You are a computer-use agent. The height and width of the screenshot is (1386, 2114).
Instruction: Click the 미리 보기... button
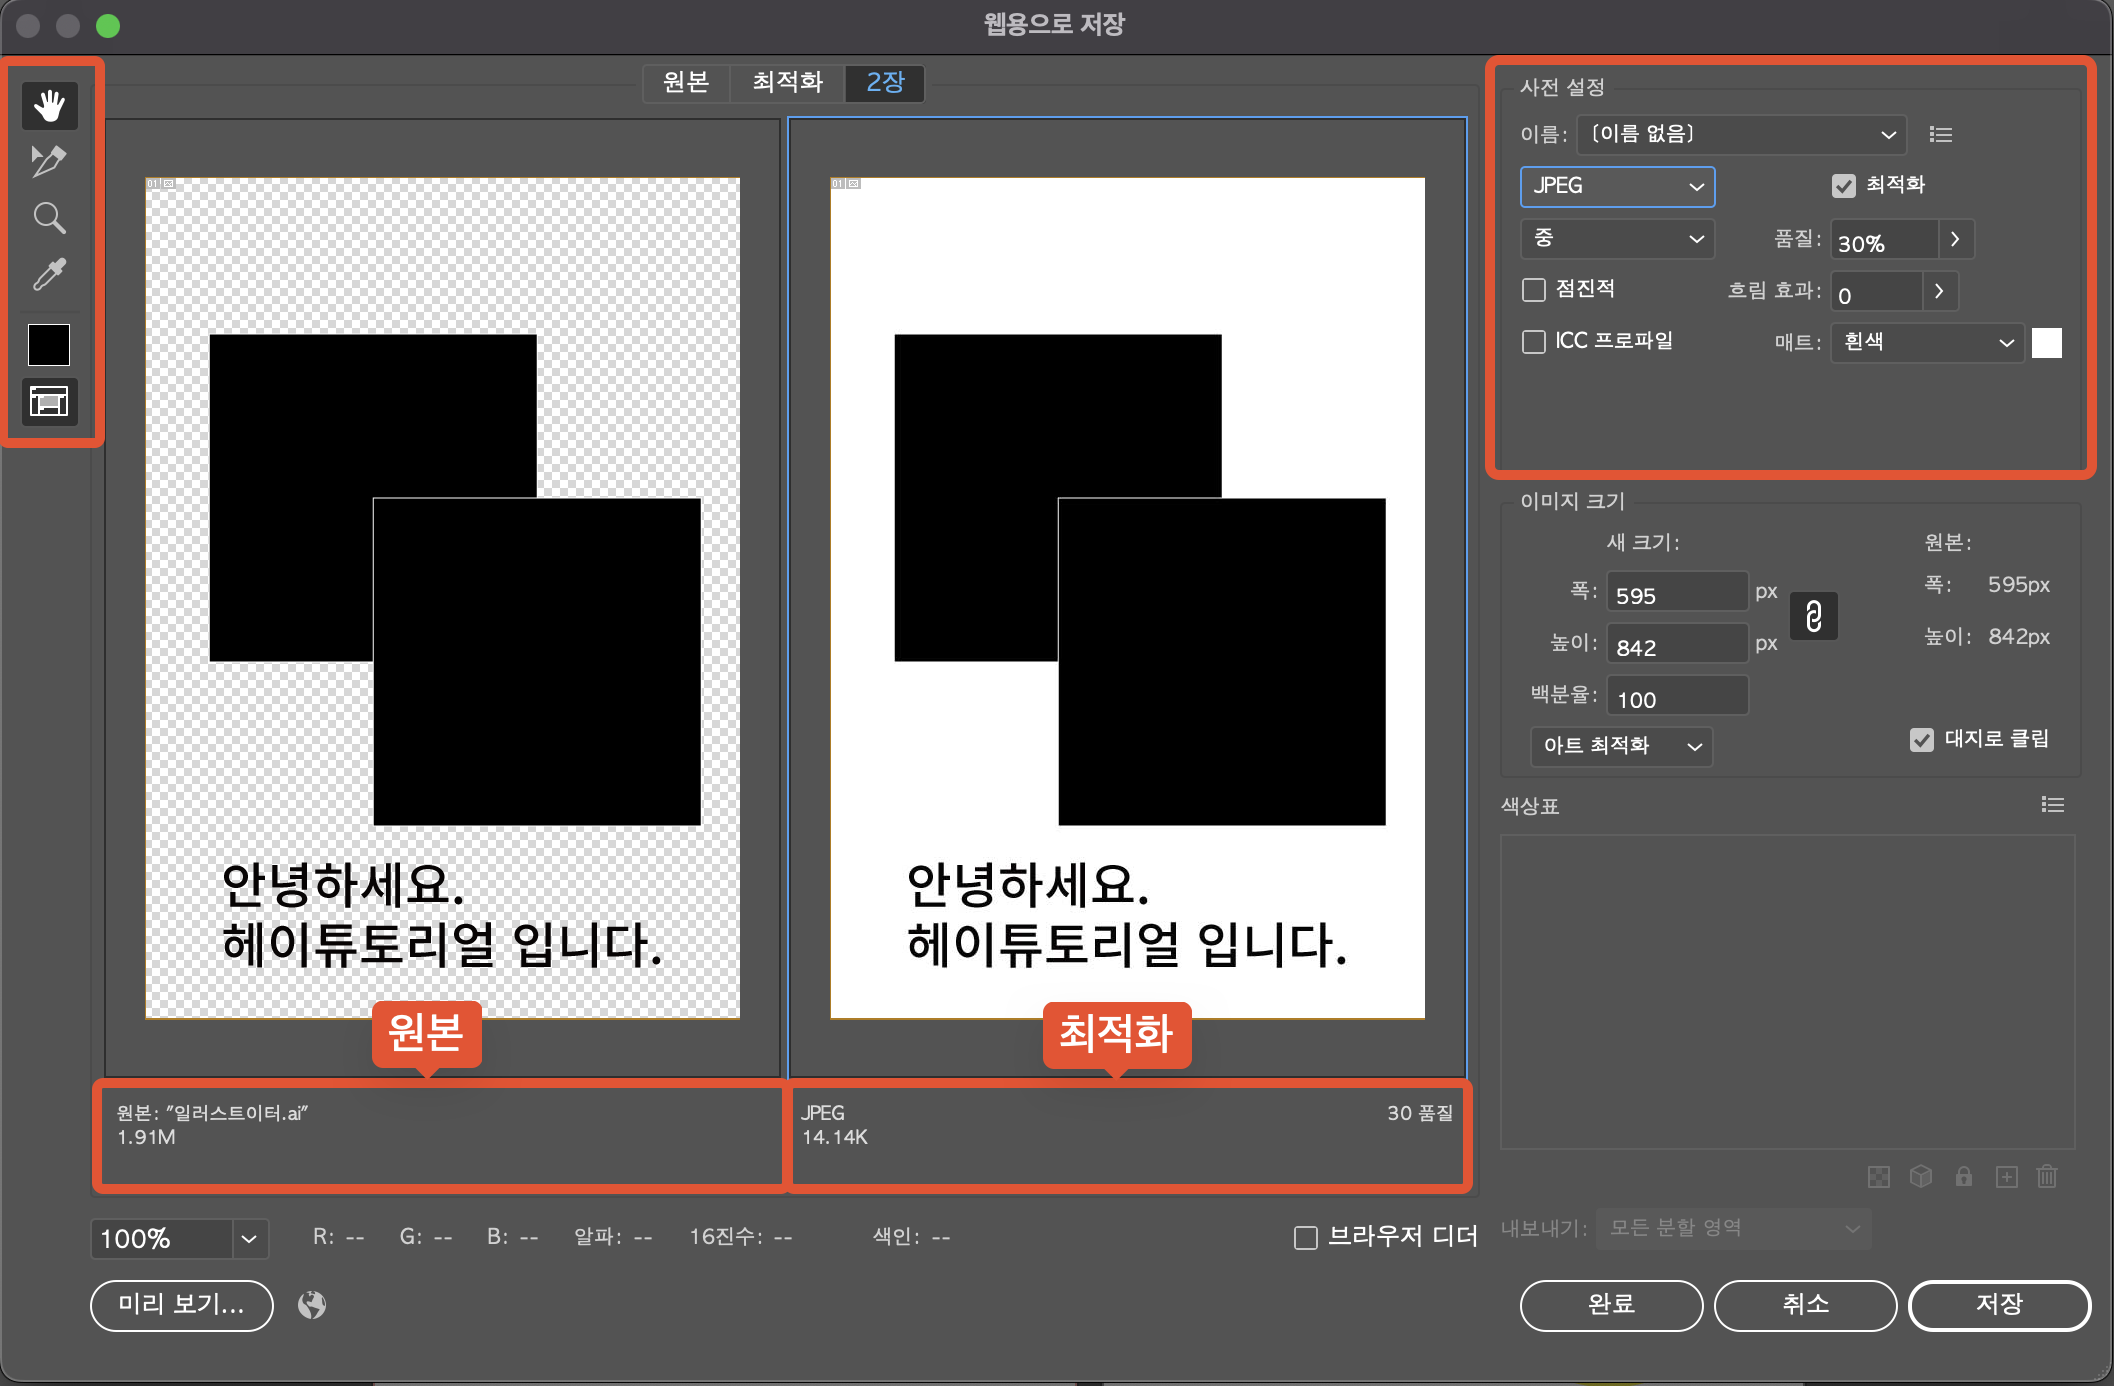(181, 1305)
